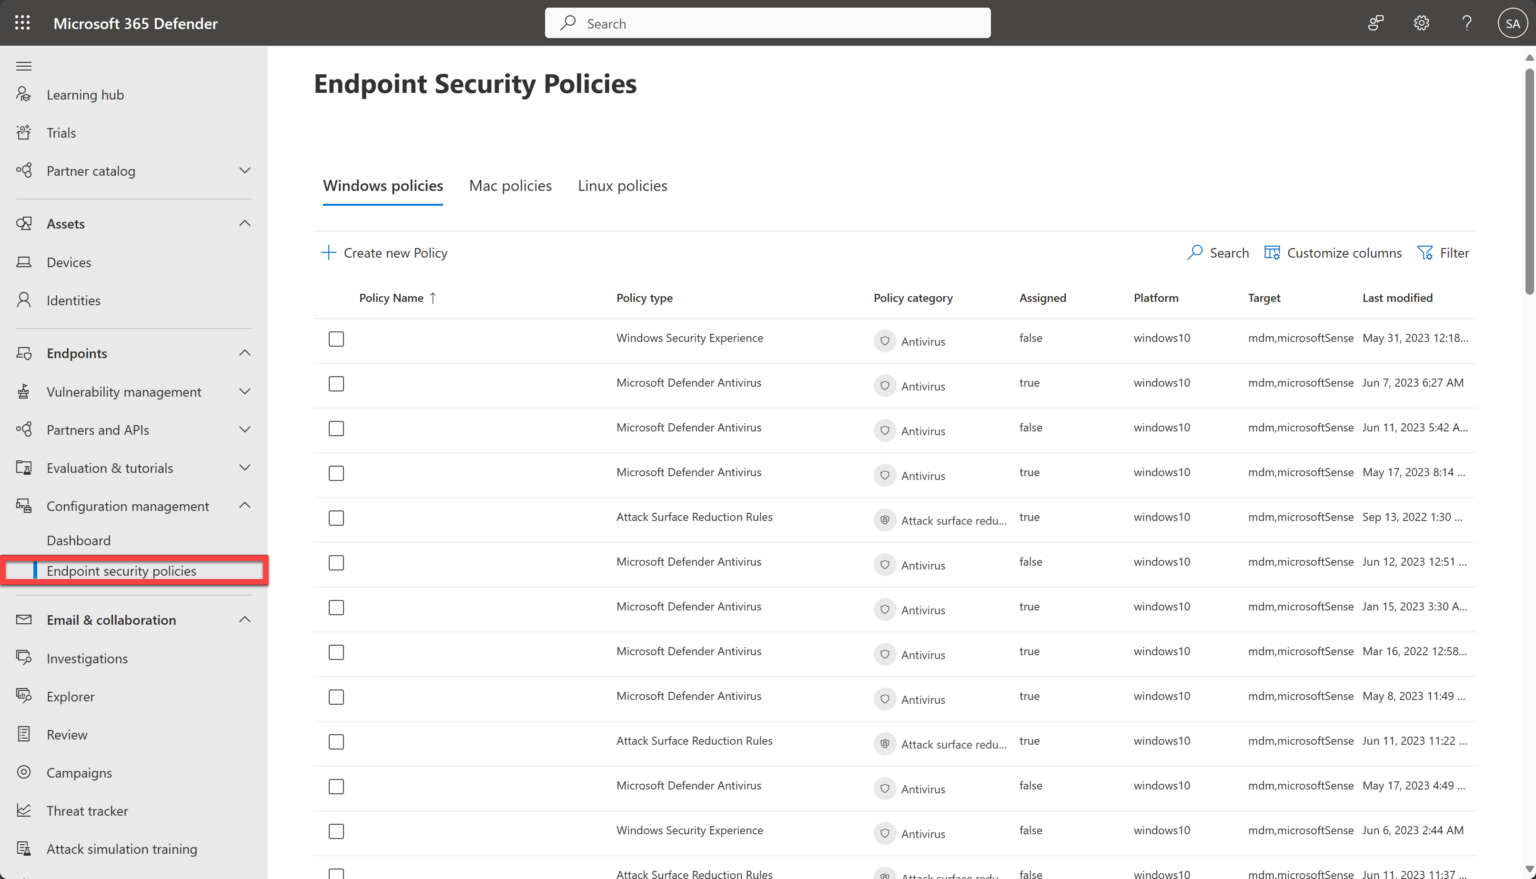
Task: Switch to the Mac policies tab
Action: [x=510, y=186]
